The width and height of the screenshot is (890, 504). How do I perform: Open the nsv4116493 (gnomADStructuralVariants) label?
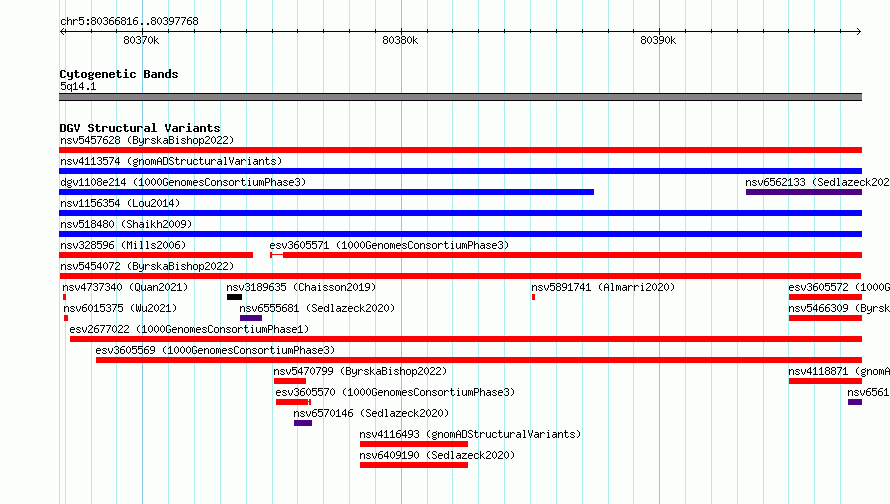point(471,434)
